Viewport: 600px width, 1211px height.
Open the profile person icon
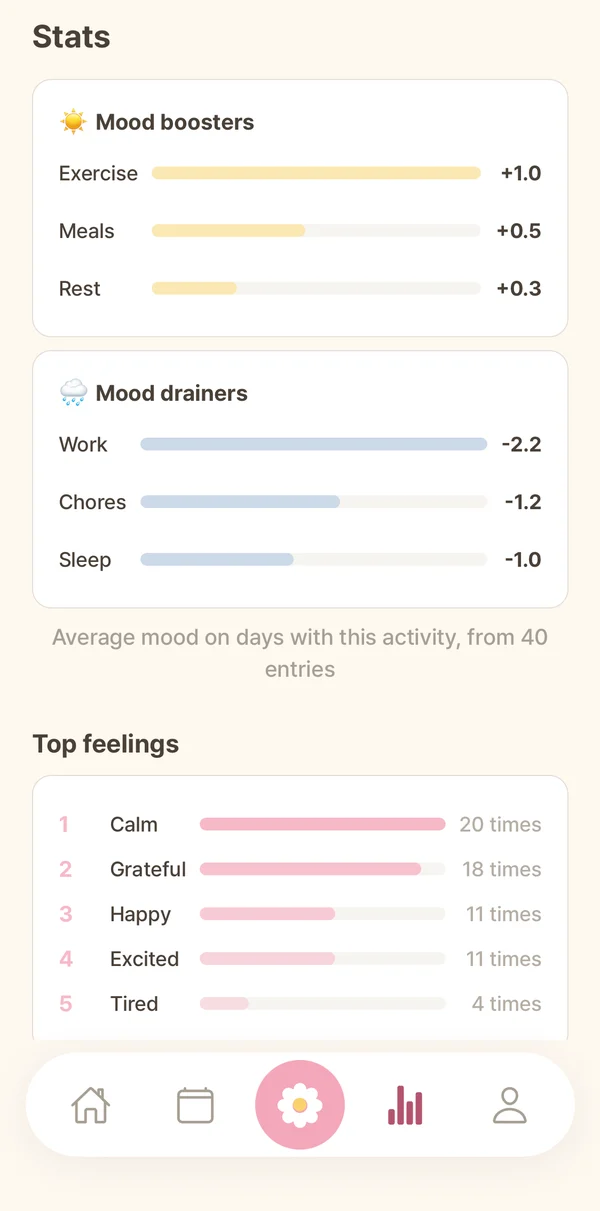tap(510, 1105)
